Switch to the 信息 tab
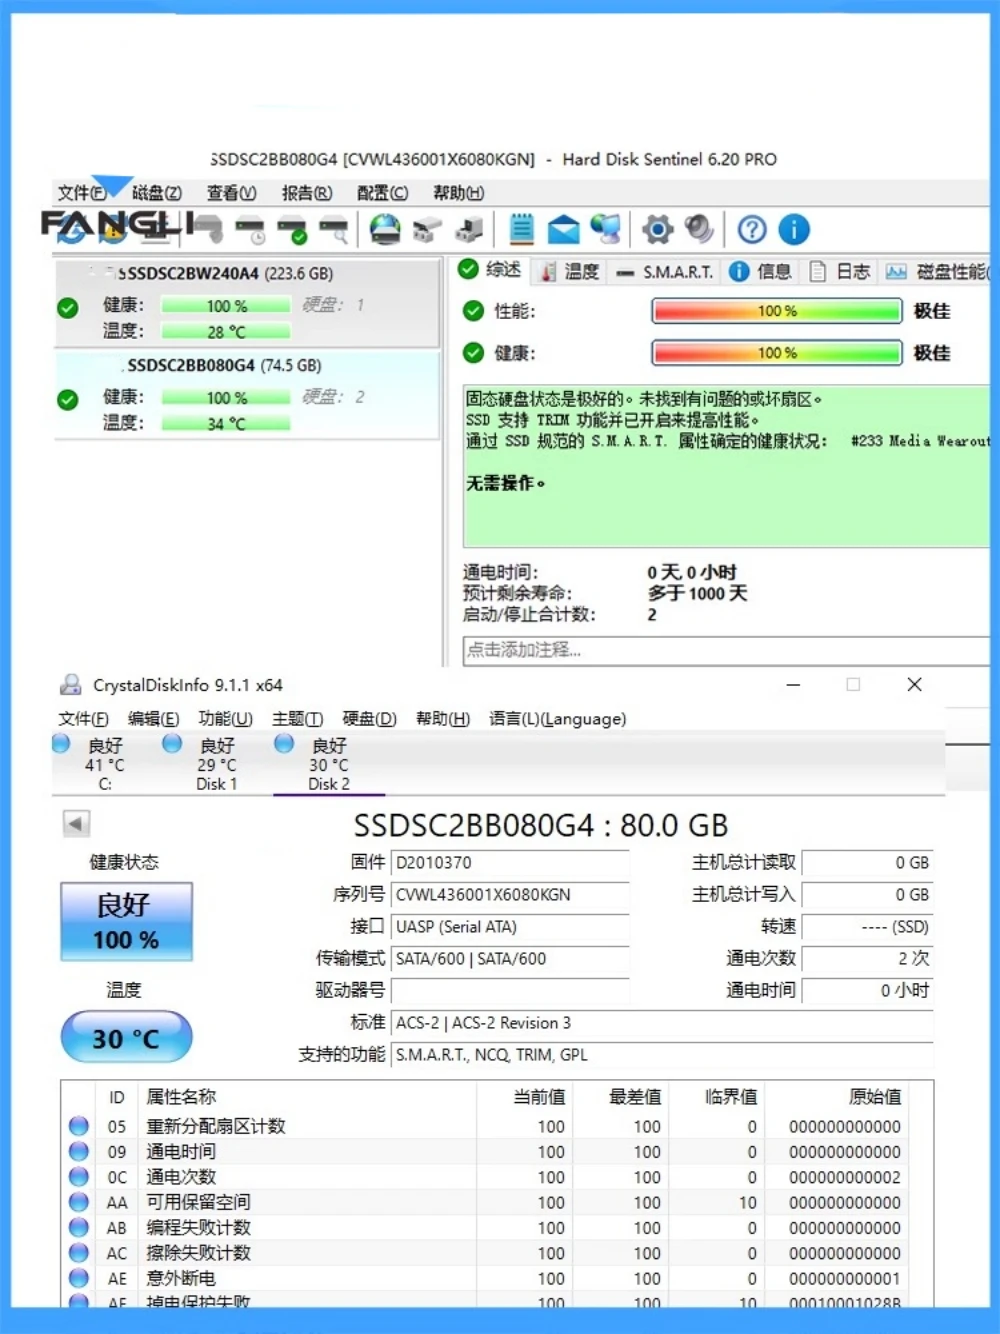 click(x=761, y=271)
